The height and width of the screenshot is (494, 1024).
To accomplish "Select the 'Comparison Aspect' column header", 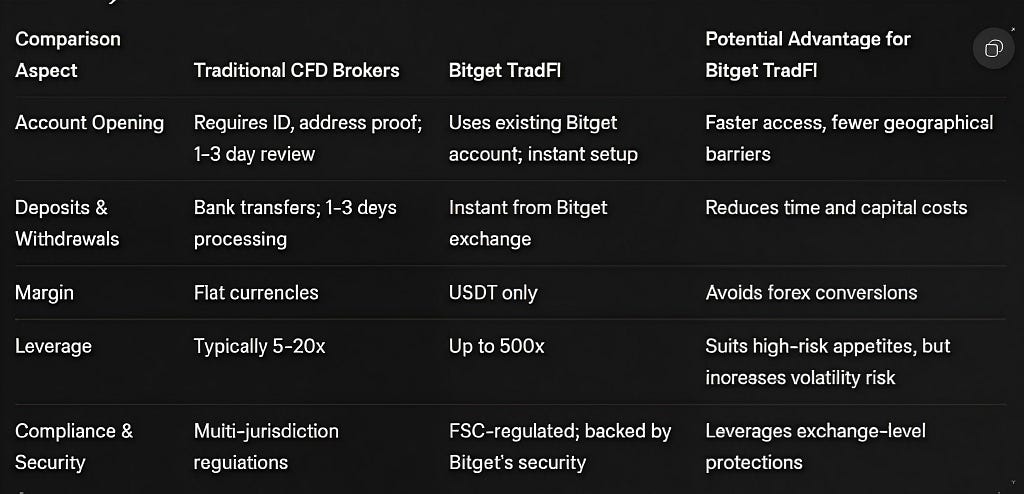I will coord(68,55).
